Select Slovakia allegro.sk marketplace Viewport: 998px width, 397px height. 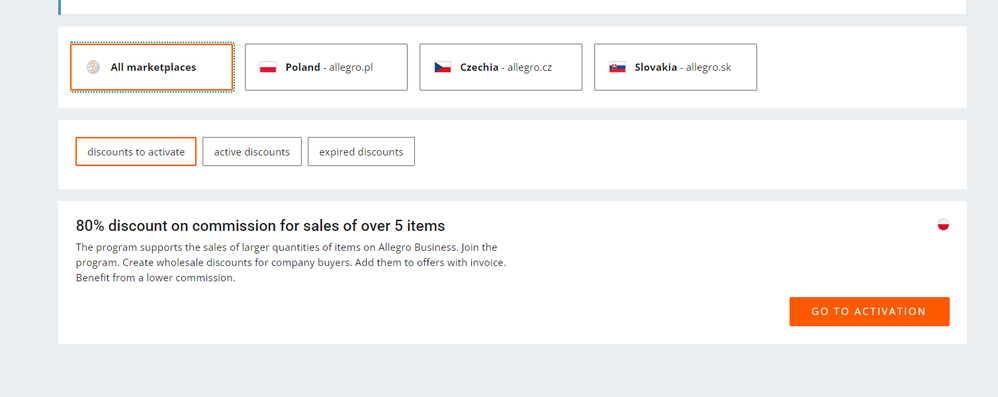(x=675, y=67)
